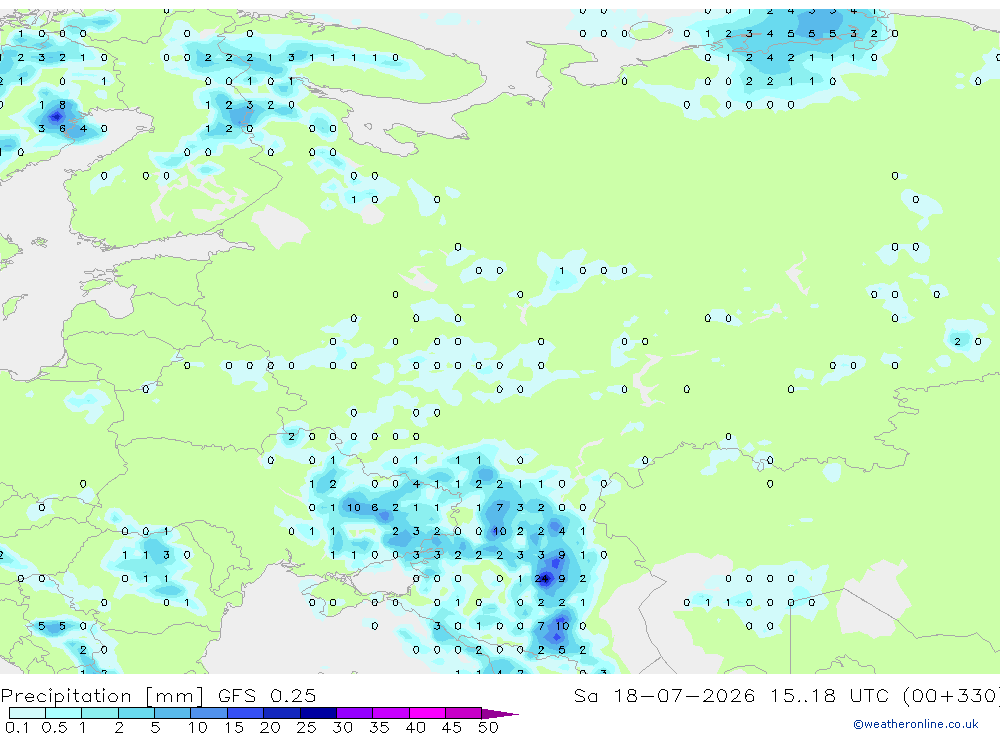Click the '24' precipitation value on map
Viewport: 1000px width, 733px height.
point(541,579)
